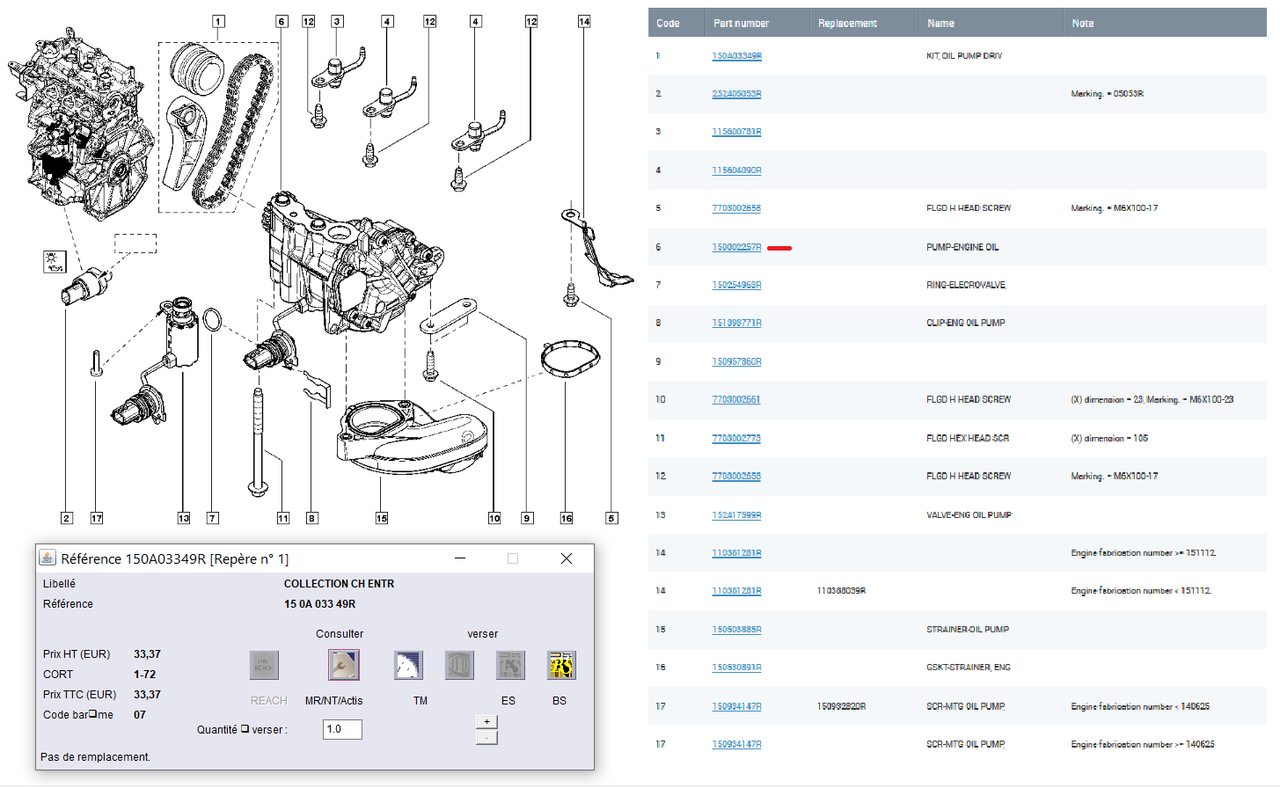Select callout number 17 in the diagram
The height and width of the screenshot is (787, 1280).
(96, 518)
